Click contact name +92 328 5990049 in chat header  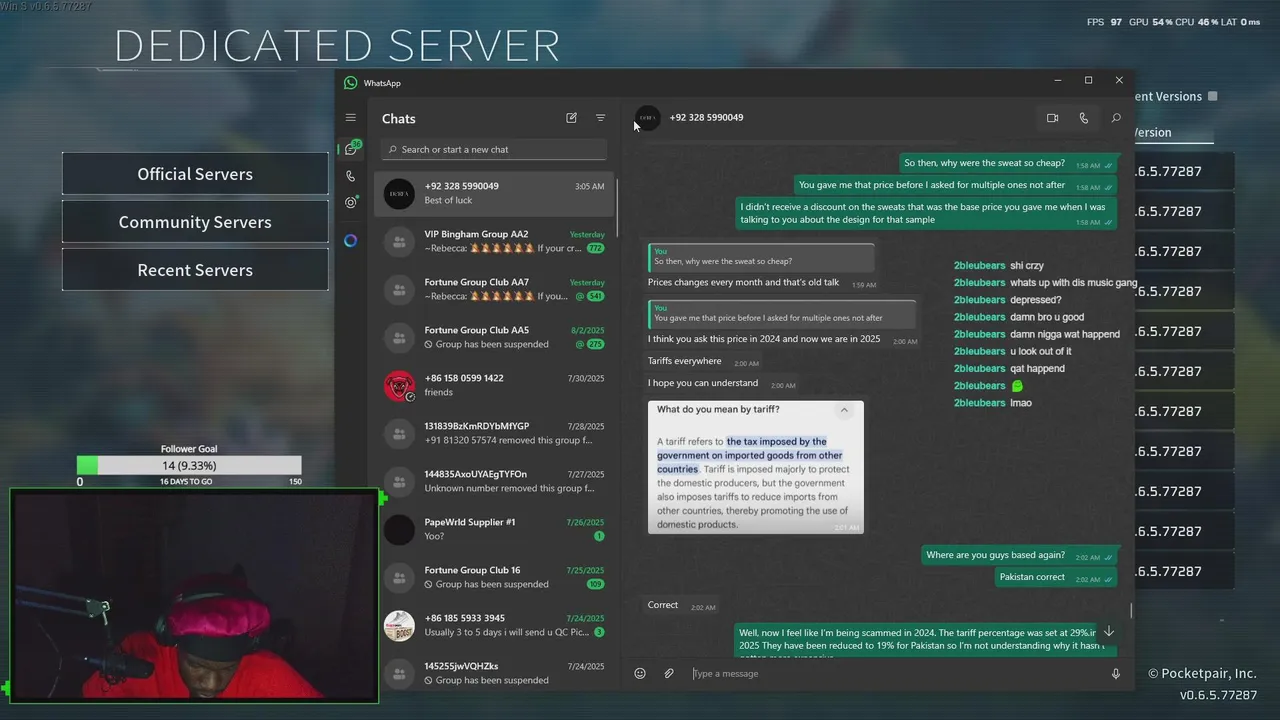point(706,118)
